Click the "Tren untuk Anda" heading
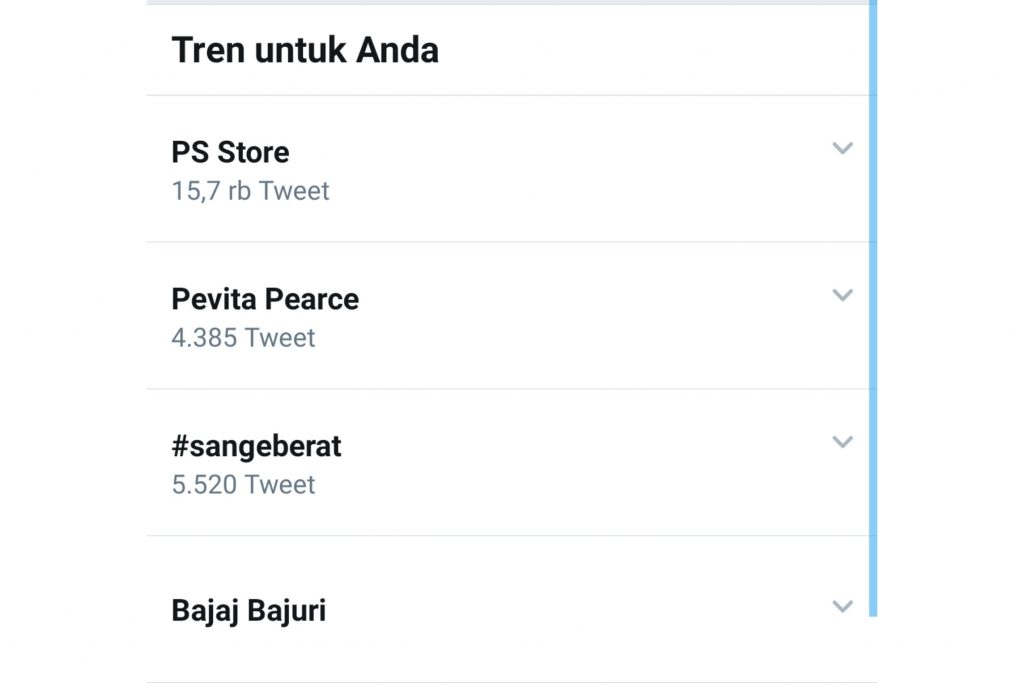This screenshot has height=683, width=1024. (x=305, y=50)
